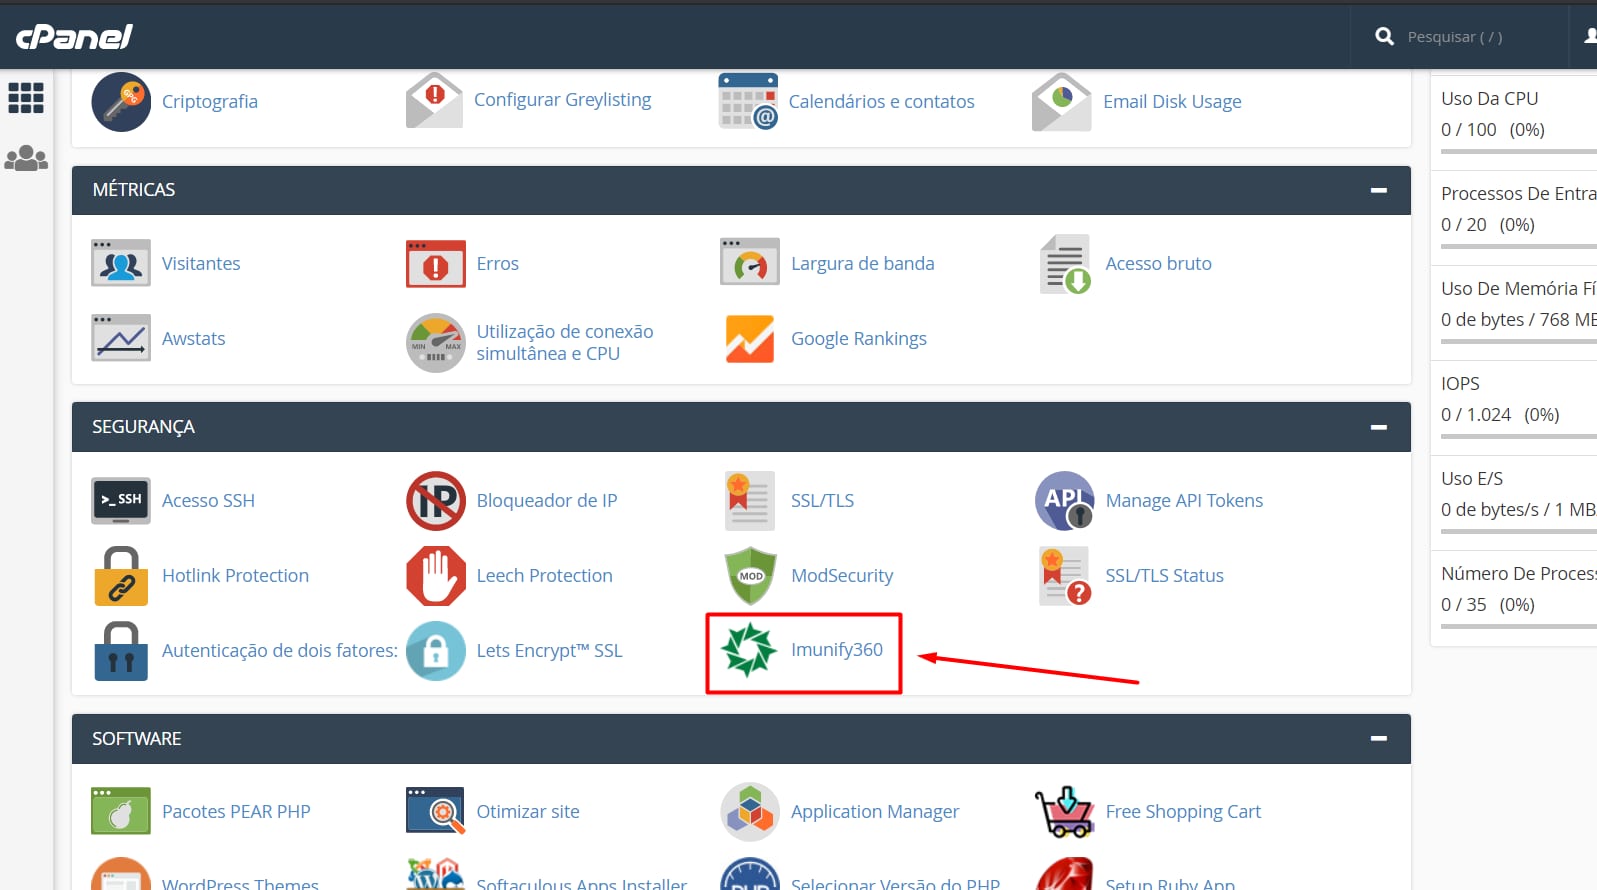The width and height of the screenshot is (1597, 890).
Task: Open the Largura de banda gauge icon
Action: point(750,263)
